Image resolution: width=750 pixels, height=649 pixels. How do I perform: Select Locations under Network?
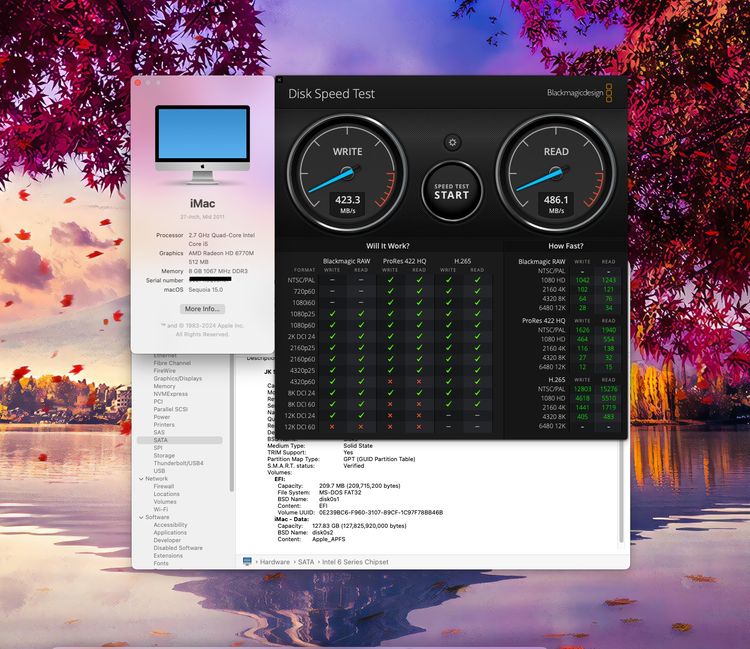(x=166, y=494)
